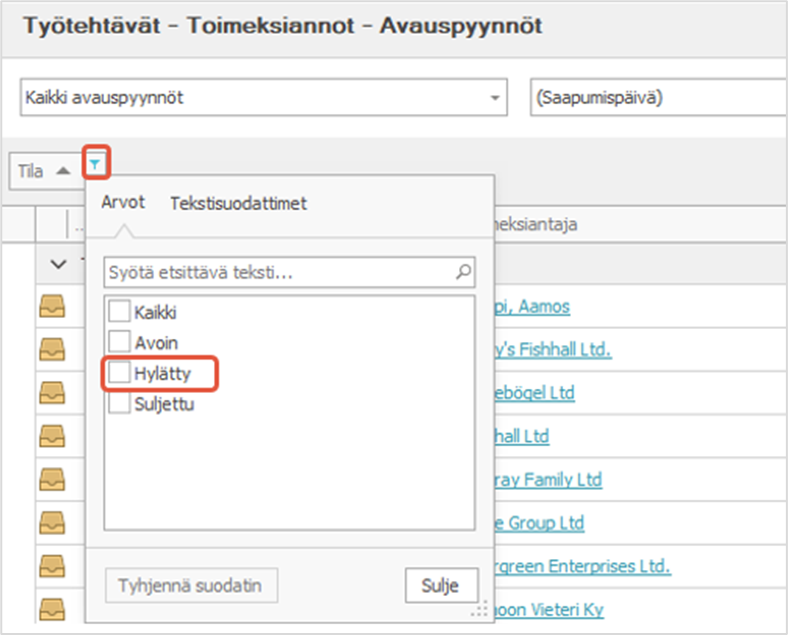Click the filter funnel icon beside Tila
The width and height of the screenshot is (788, 635).
pos(94,162)
